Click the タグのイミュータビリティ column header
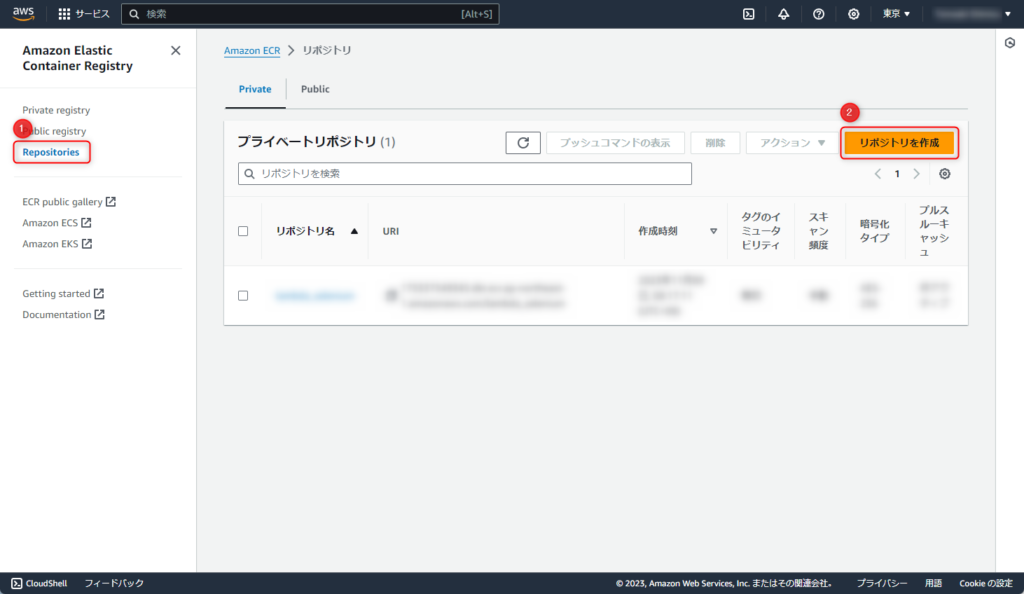 click(x=761, y=231)
